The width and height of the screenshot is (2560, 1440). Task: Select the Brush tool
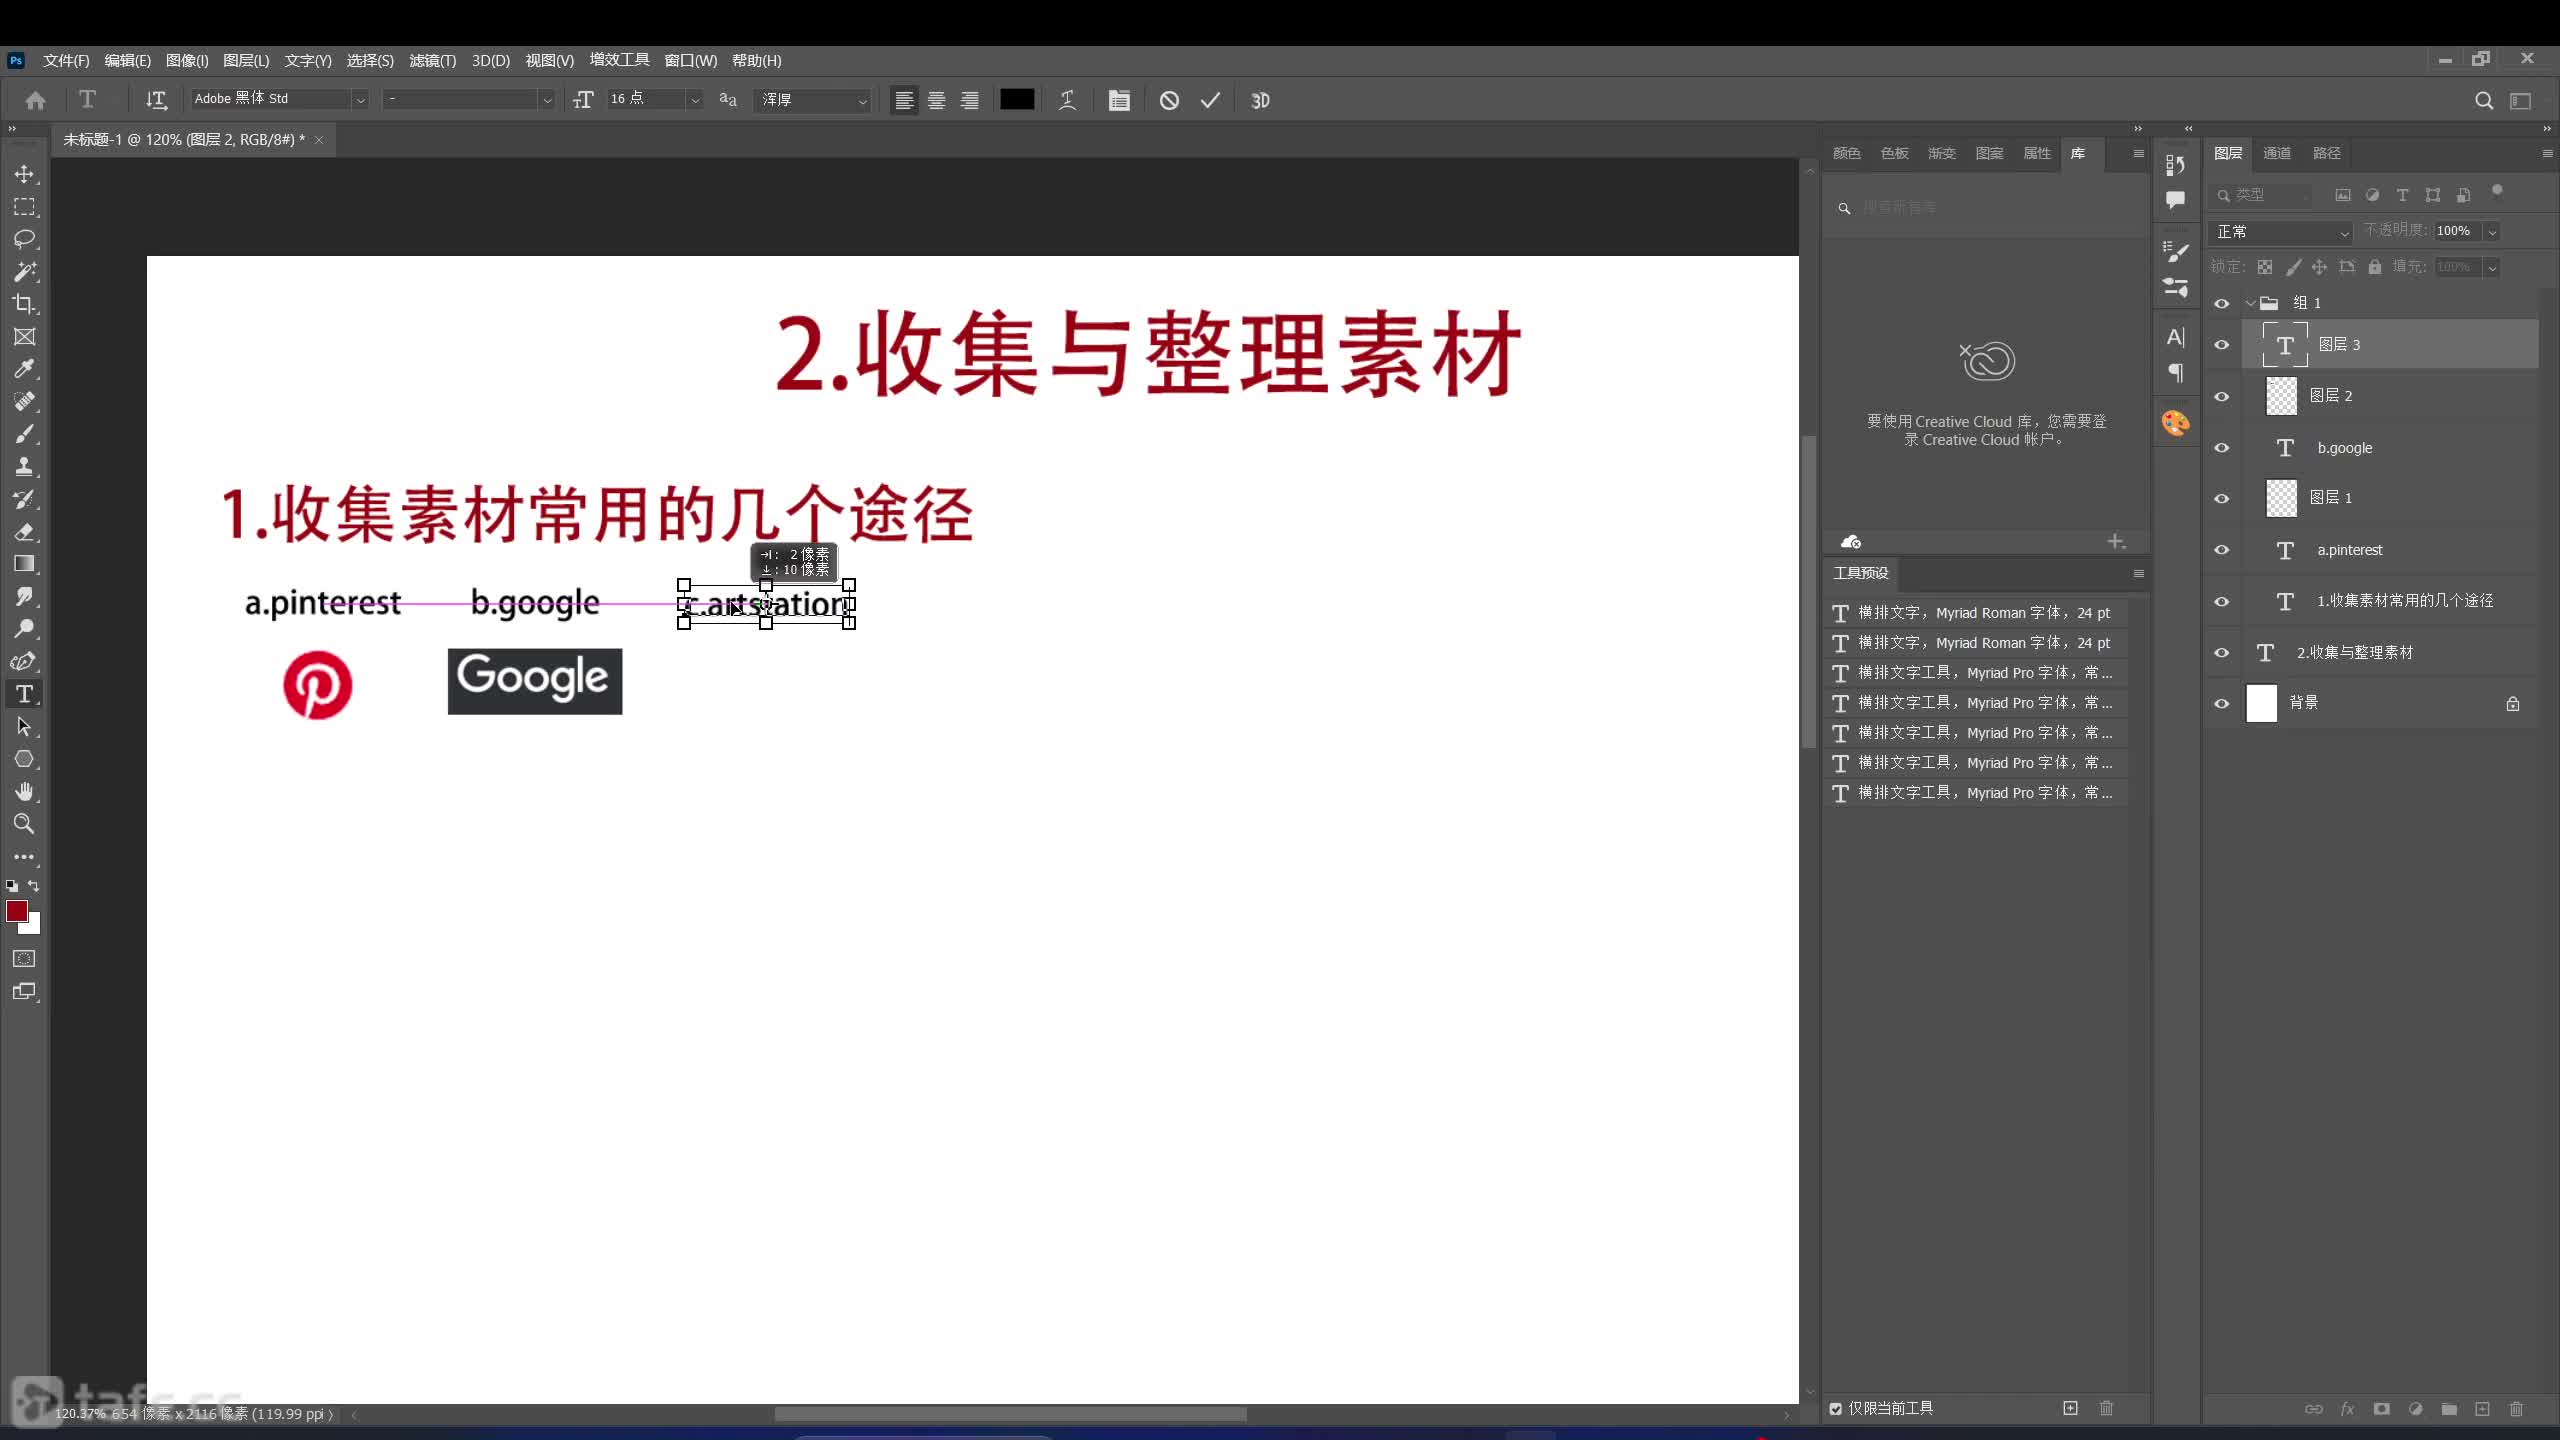tap(24, 434)
